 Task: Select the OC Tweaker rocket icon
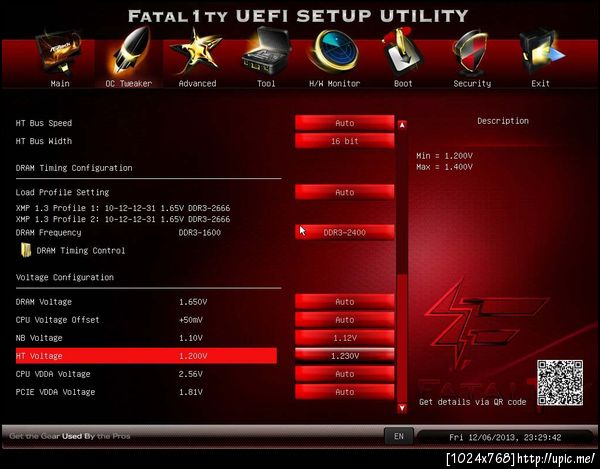point(130,50)
